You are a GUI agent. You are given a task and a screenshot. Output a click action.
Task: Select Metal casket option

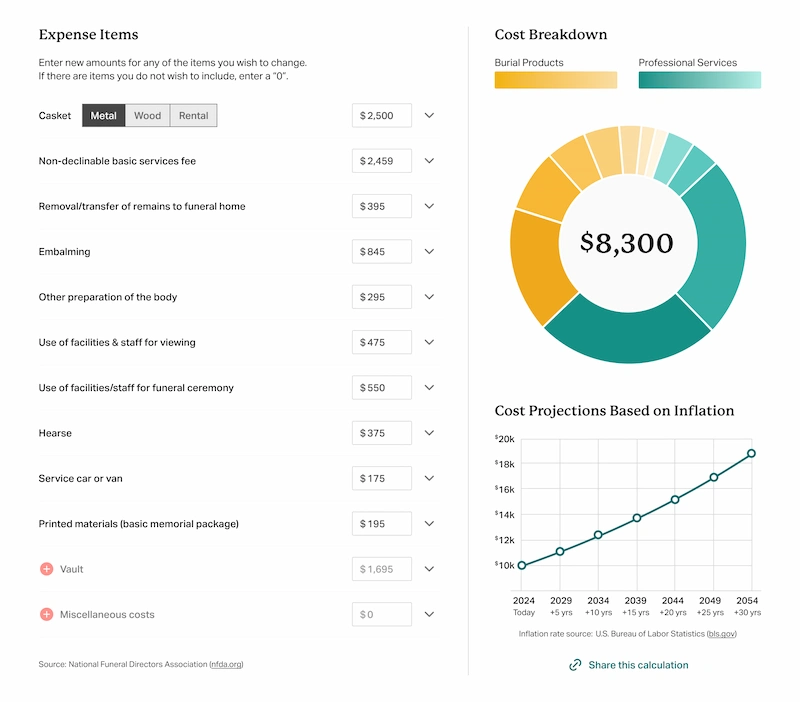[x=104, y=116]
